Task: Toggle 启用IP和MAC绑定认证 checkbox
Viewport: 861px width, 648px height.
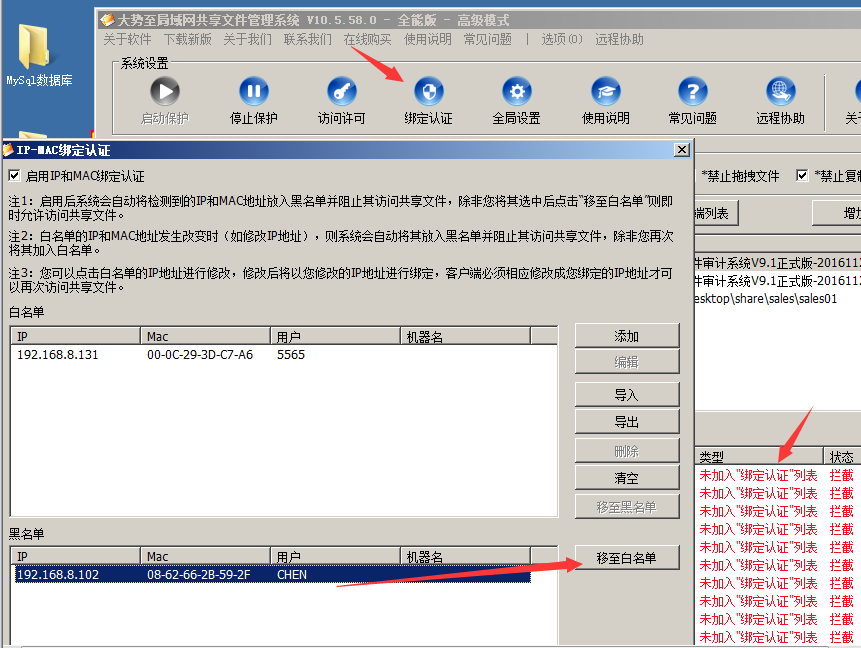Action: [x=14, y=175]
